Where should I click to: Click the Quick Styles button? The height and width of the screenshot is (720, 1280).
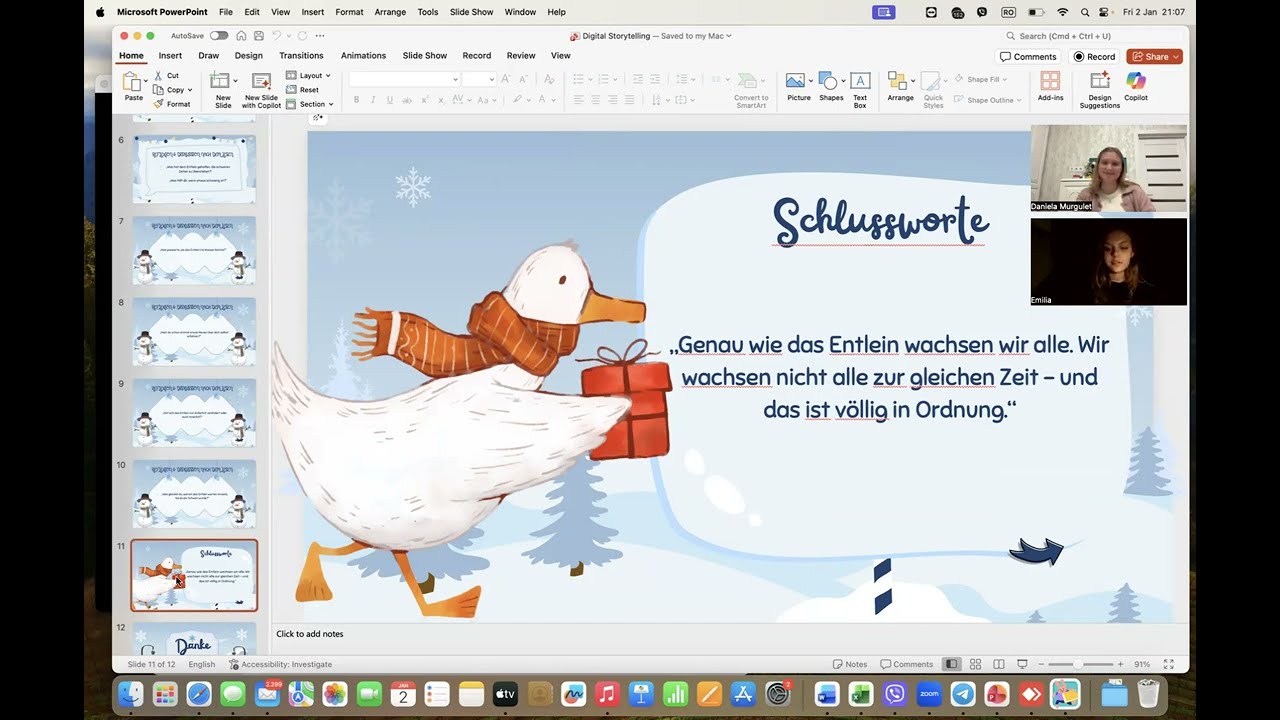[x=933, y=90]
